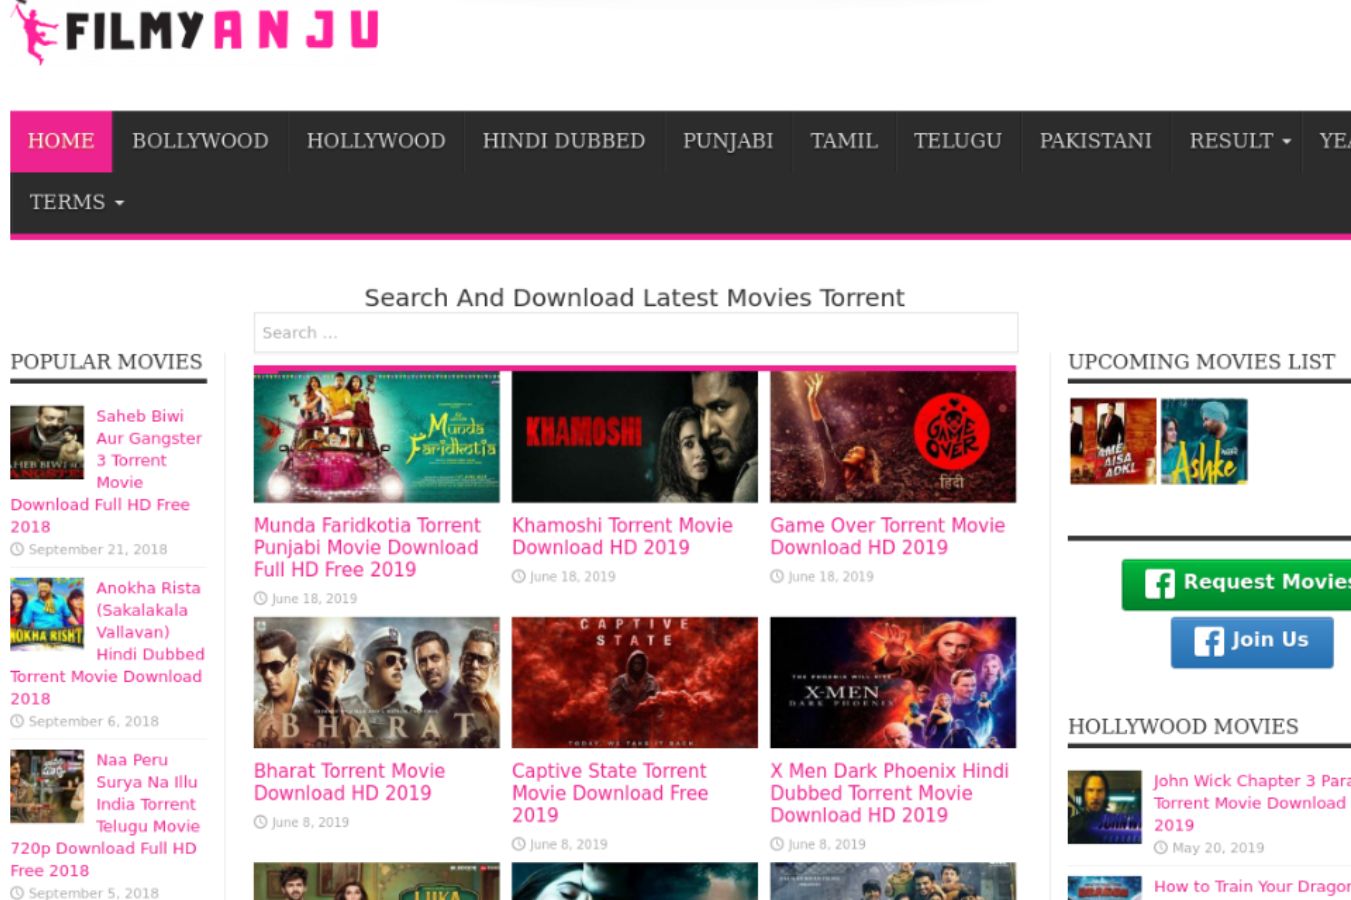Click clock icon beside Khamoshi June 18 date
Image resolution: width=1351 pixels, height=900 pixels.
518,576
